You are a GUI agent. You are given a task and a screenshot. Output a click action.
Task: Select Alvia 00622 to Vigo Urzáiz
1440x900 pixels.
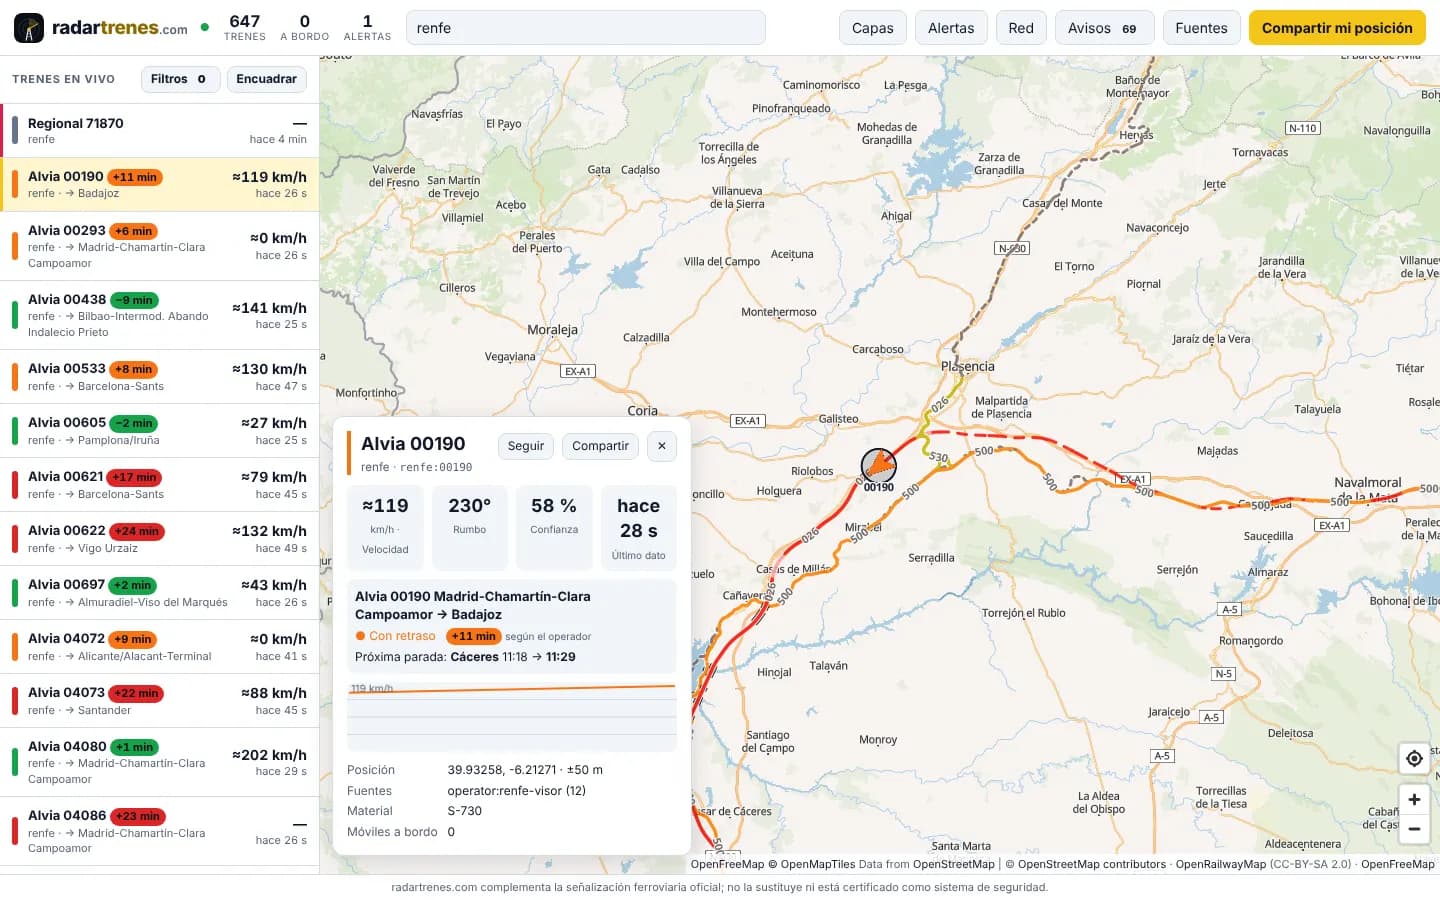[160, 539]
